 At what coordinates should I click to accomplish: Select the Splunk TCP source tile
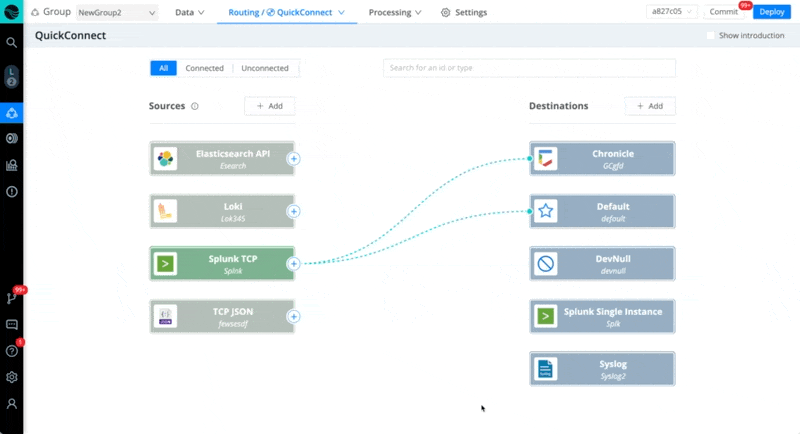coord(222,263)
